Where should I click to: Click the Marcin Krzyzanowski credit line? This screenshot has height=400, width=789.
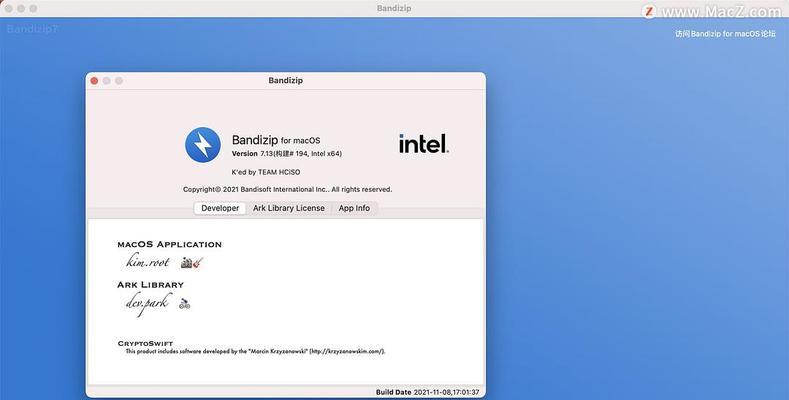coord(255,351)
